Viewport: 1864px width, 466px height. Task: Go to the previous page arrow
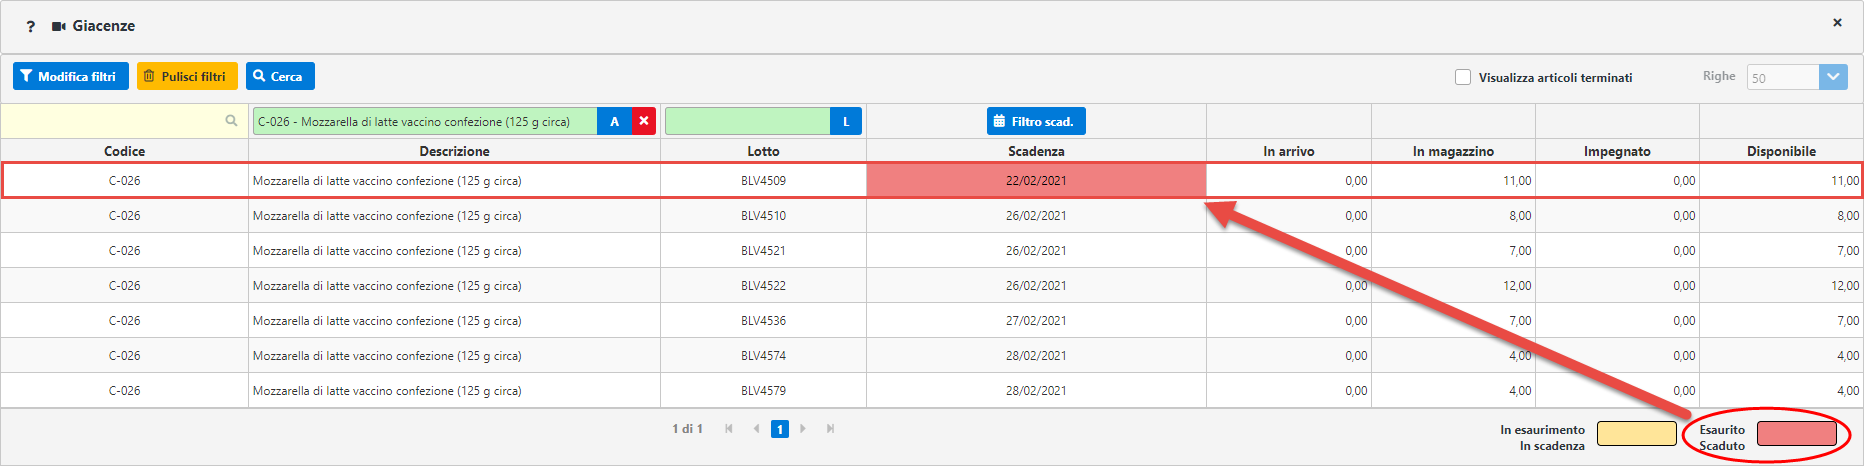[x=756, y=429]
